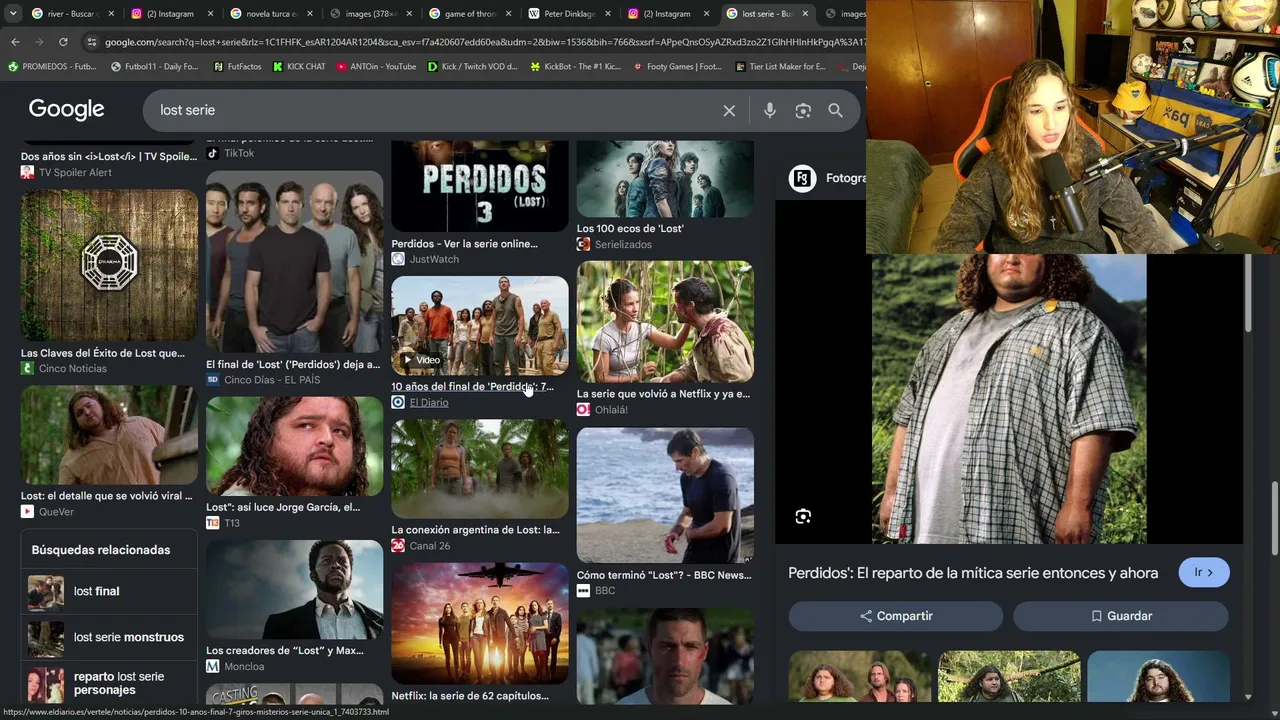Open the Moncloa source link
The image size is (1280, 720).
pyautogui.click(x=235, y=666)
